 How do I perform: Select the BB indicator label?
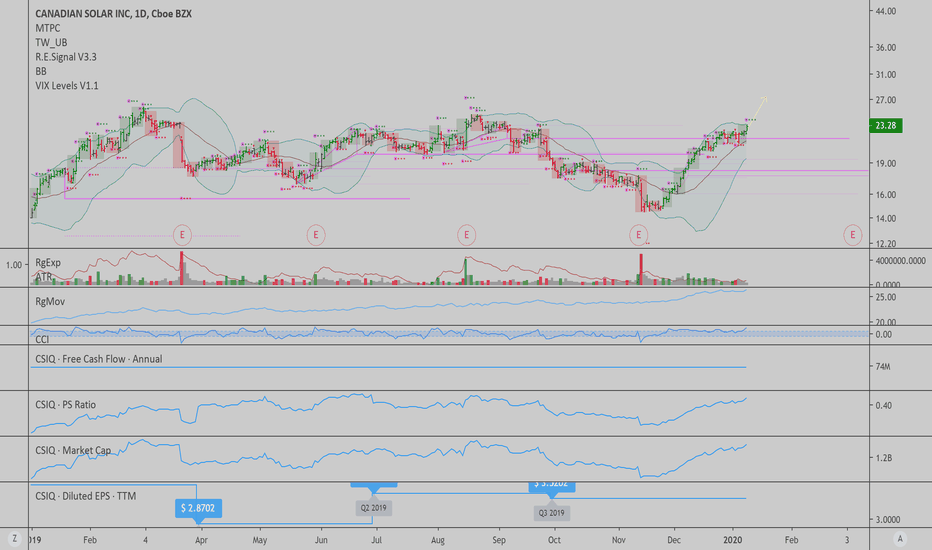click(40, 71)
